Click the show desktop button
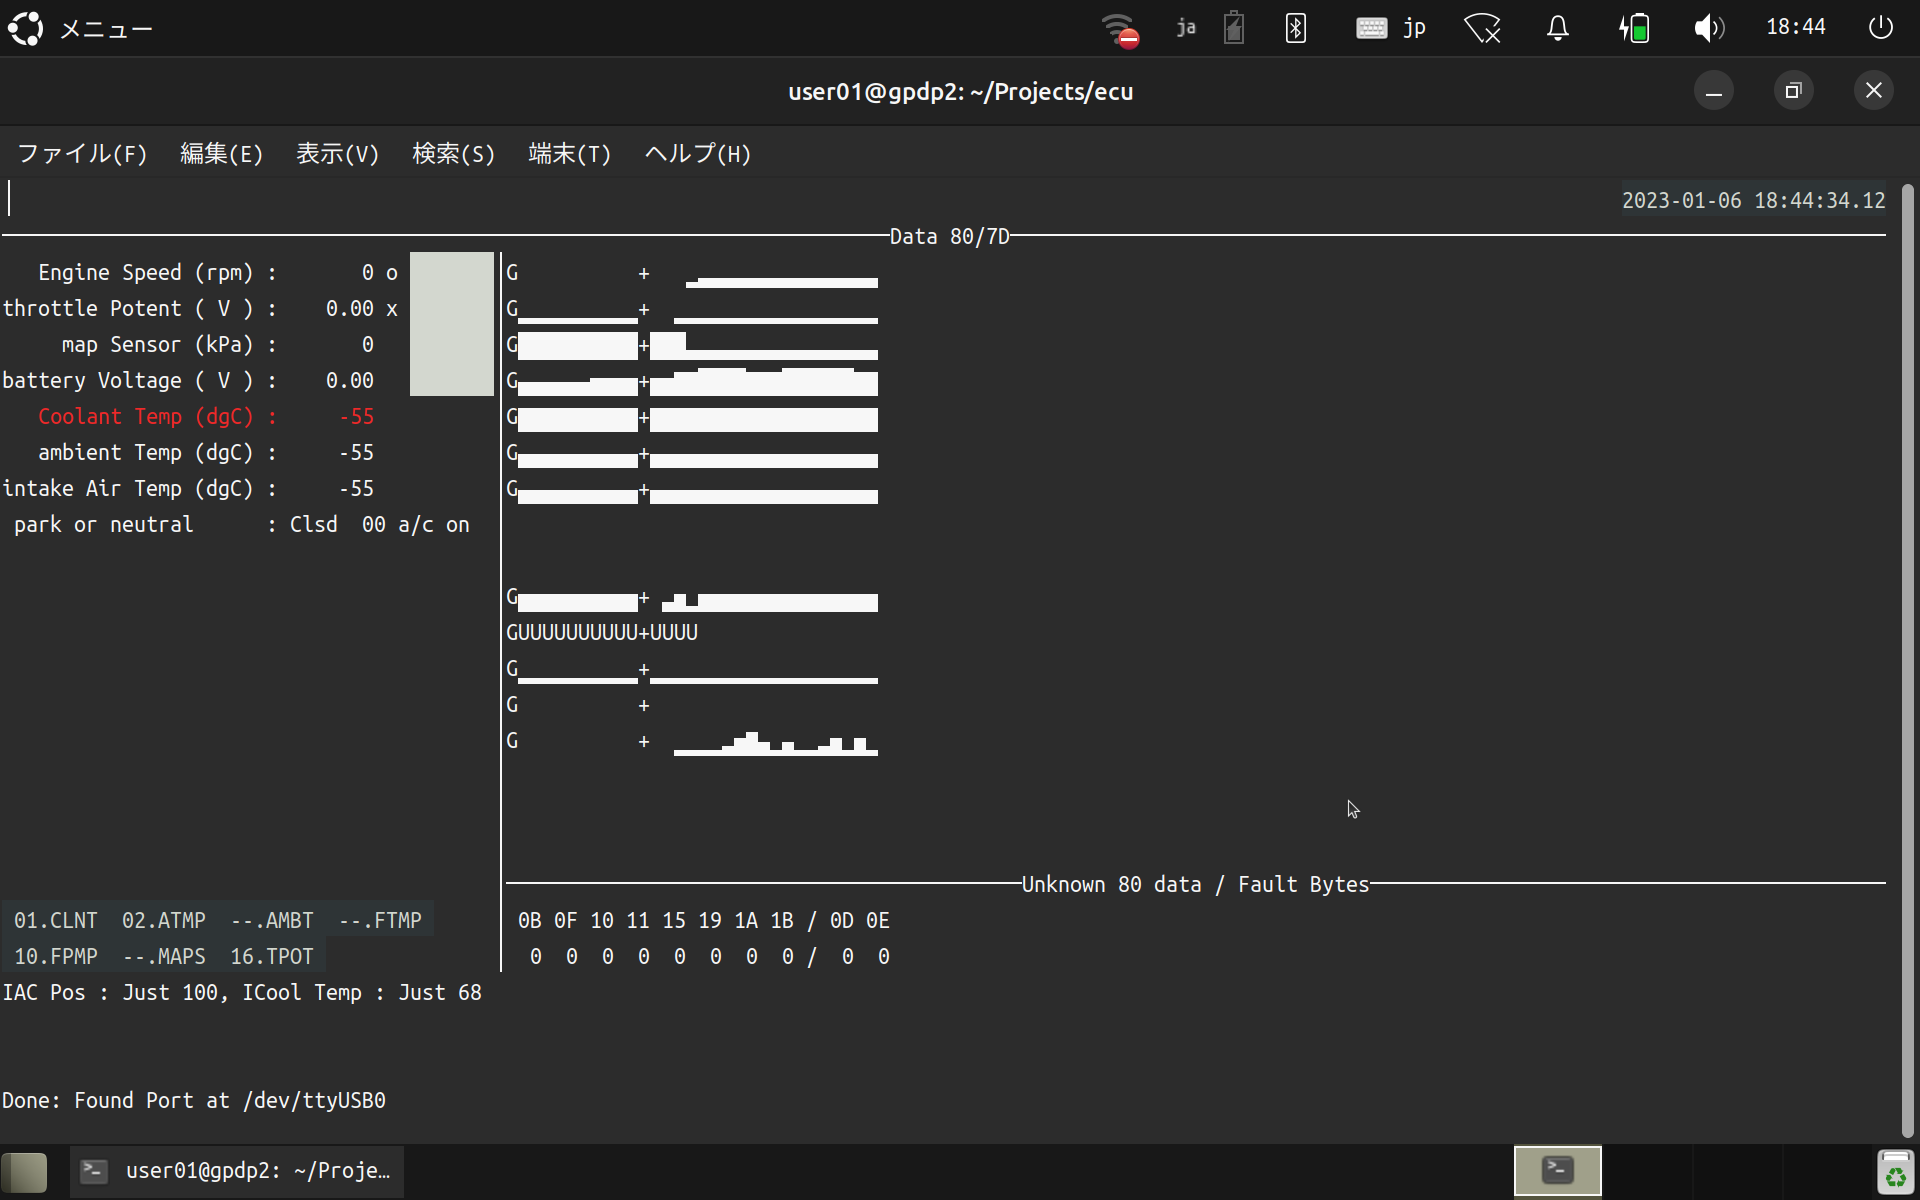The width and height of the screenshot is (1920, 1200). click(x=24, y=1172)
